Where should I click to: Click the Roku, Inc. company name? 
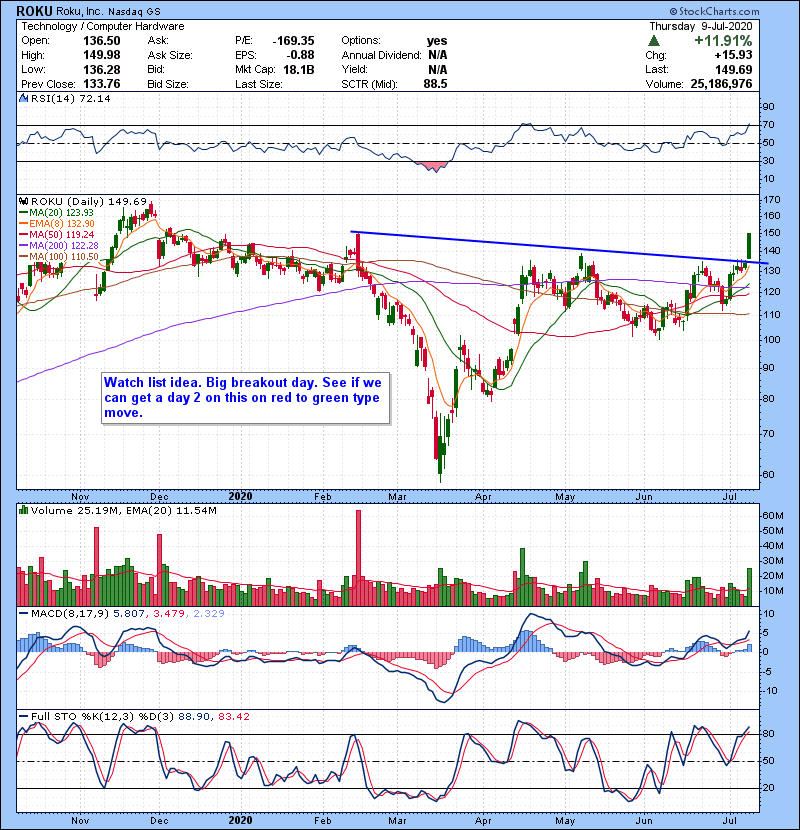79,11
